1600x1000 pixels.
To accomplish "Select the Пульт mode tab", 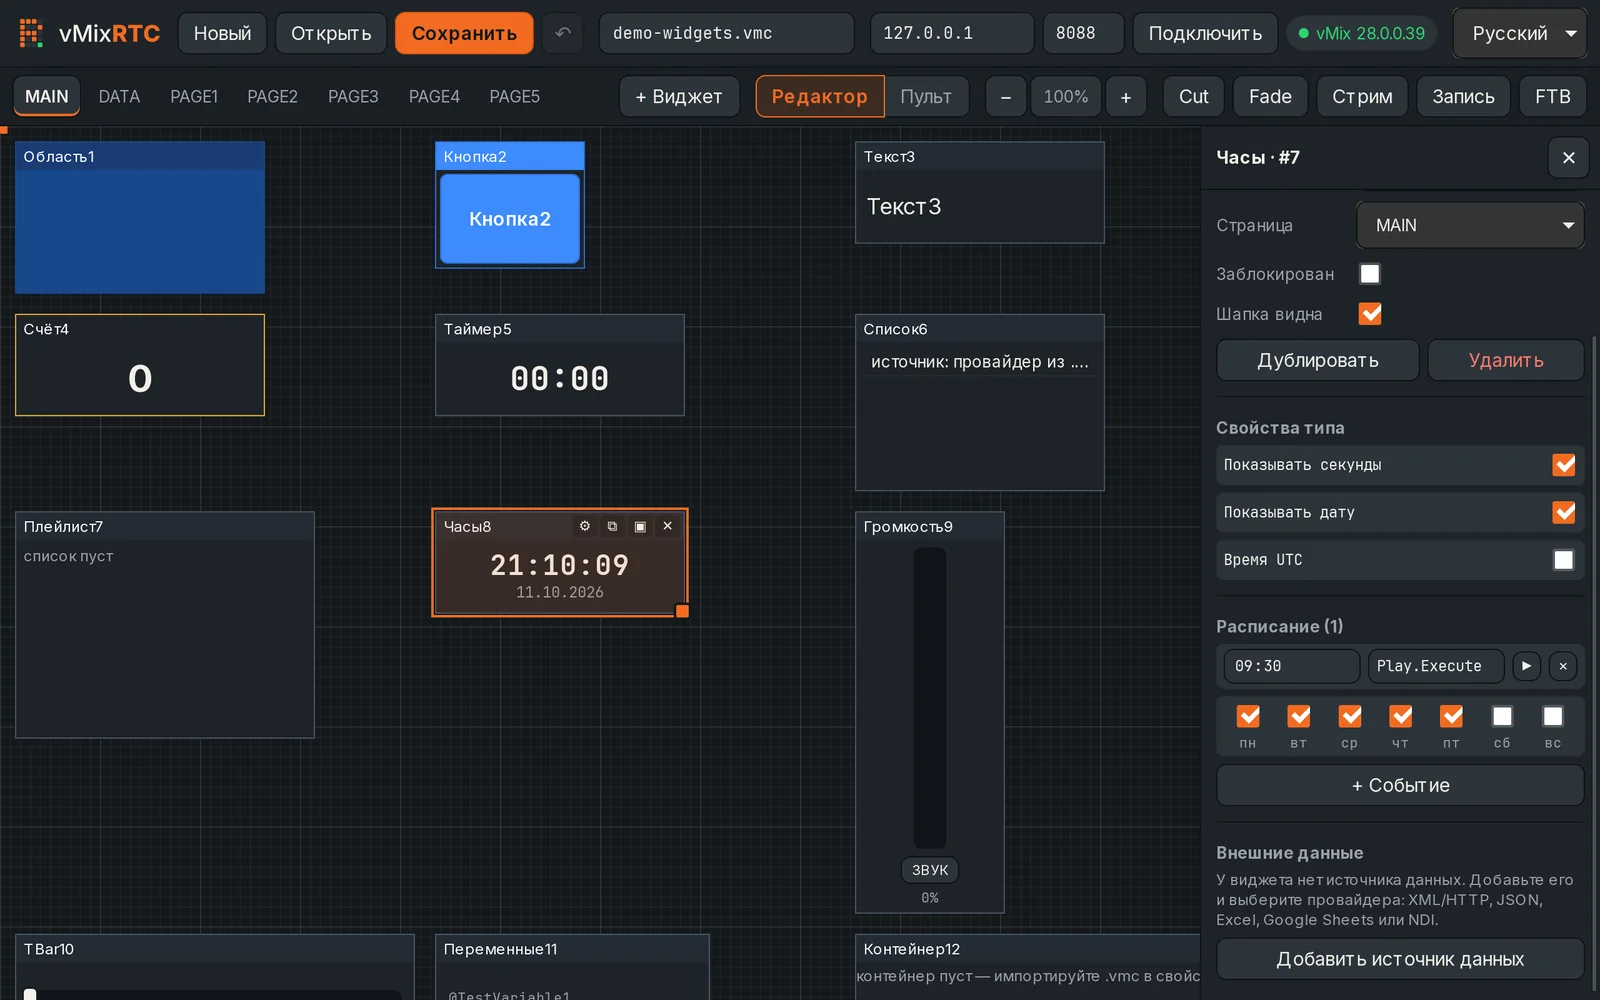I will (926, 97).
